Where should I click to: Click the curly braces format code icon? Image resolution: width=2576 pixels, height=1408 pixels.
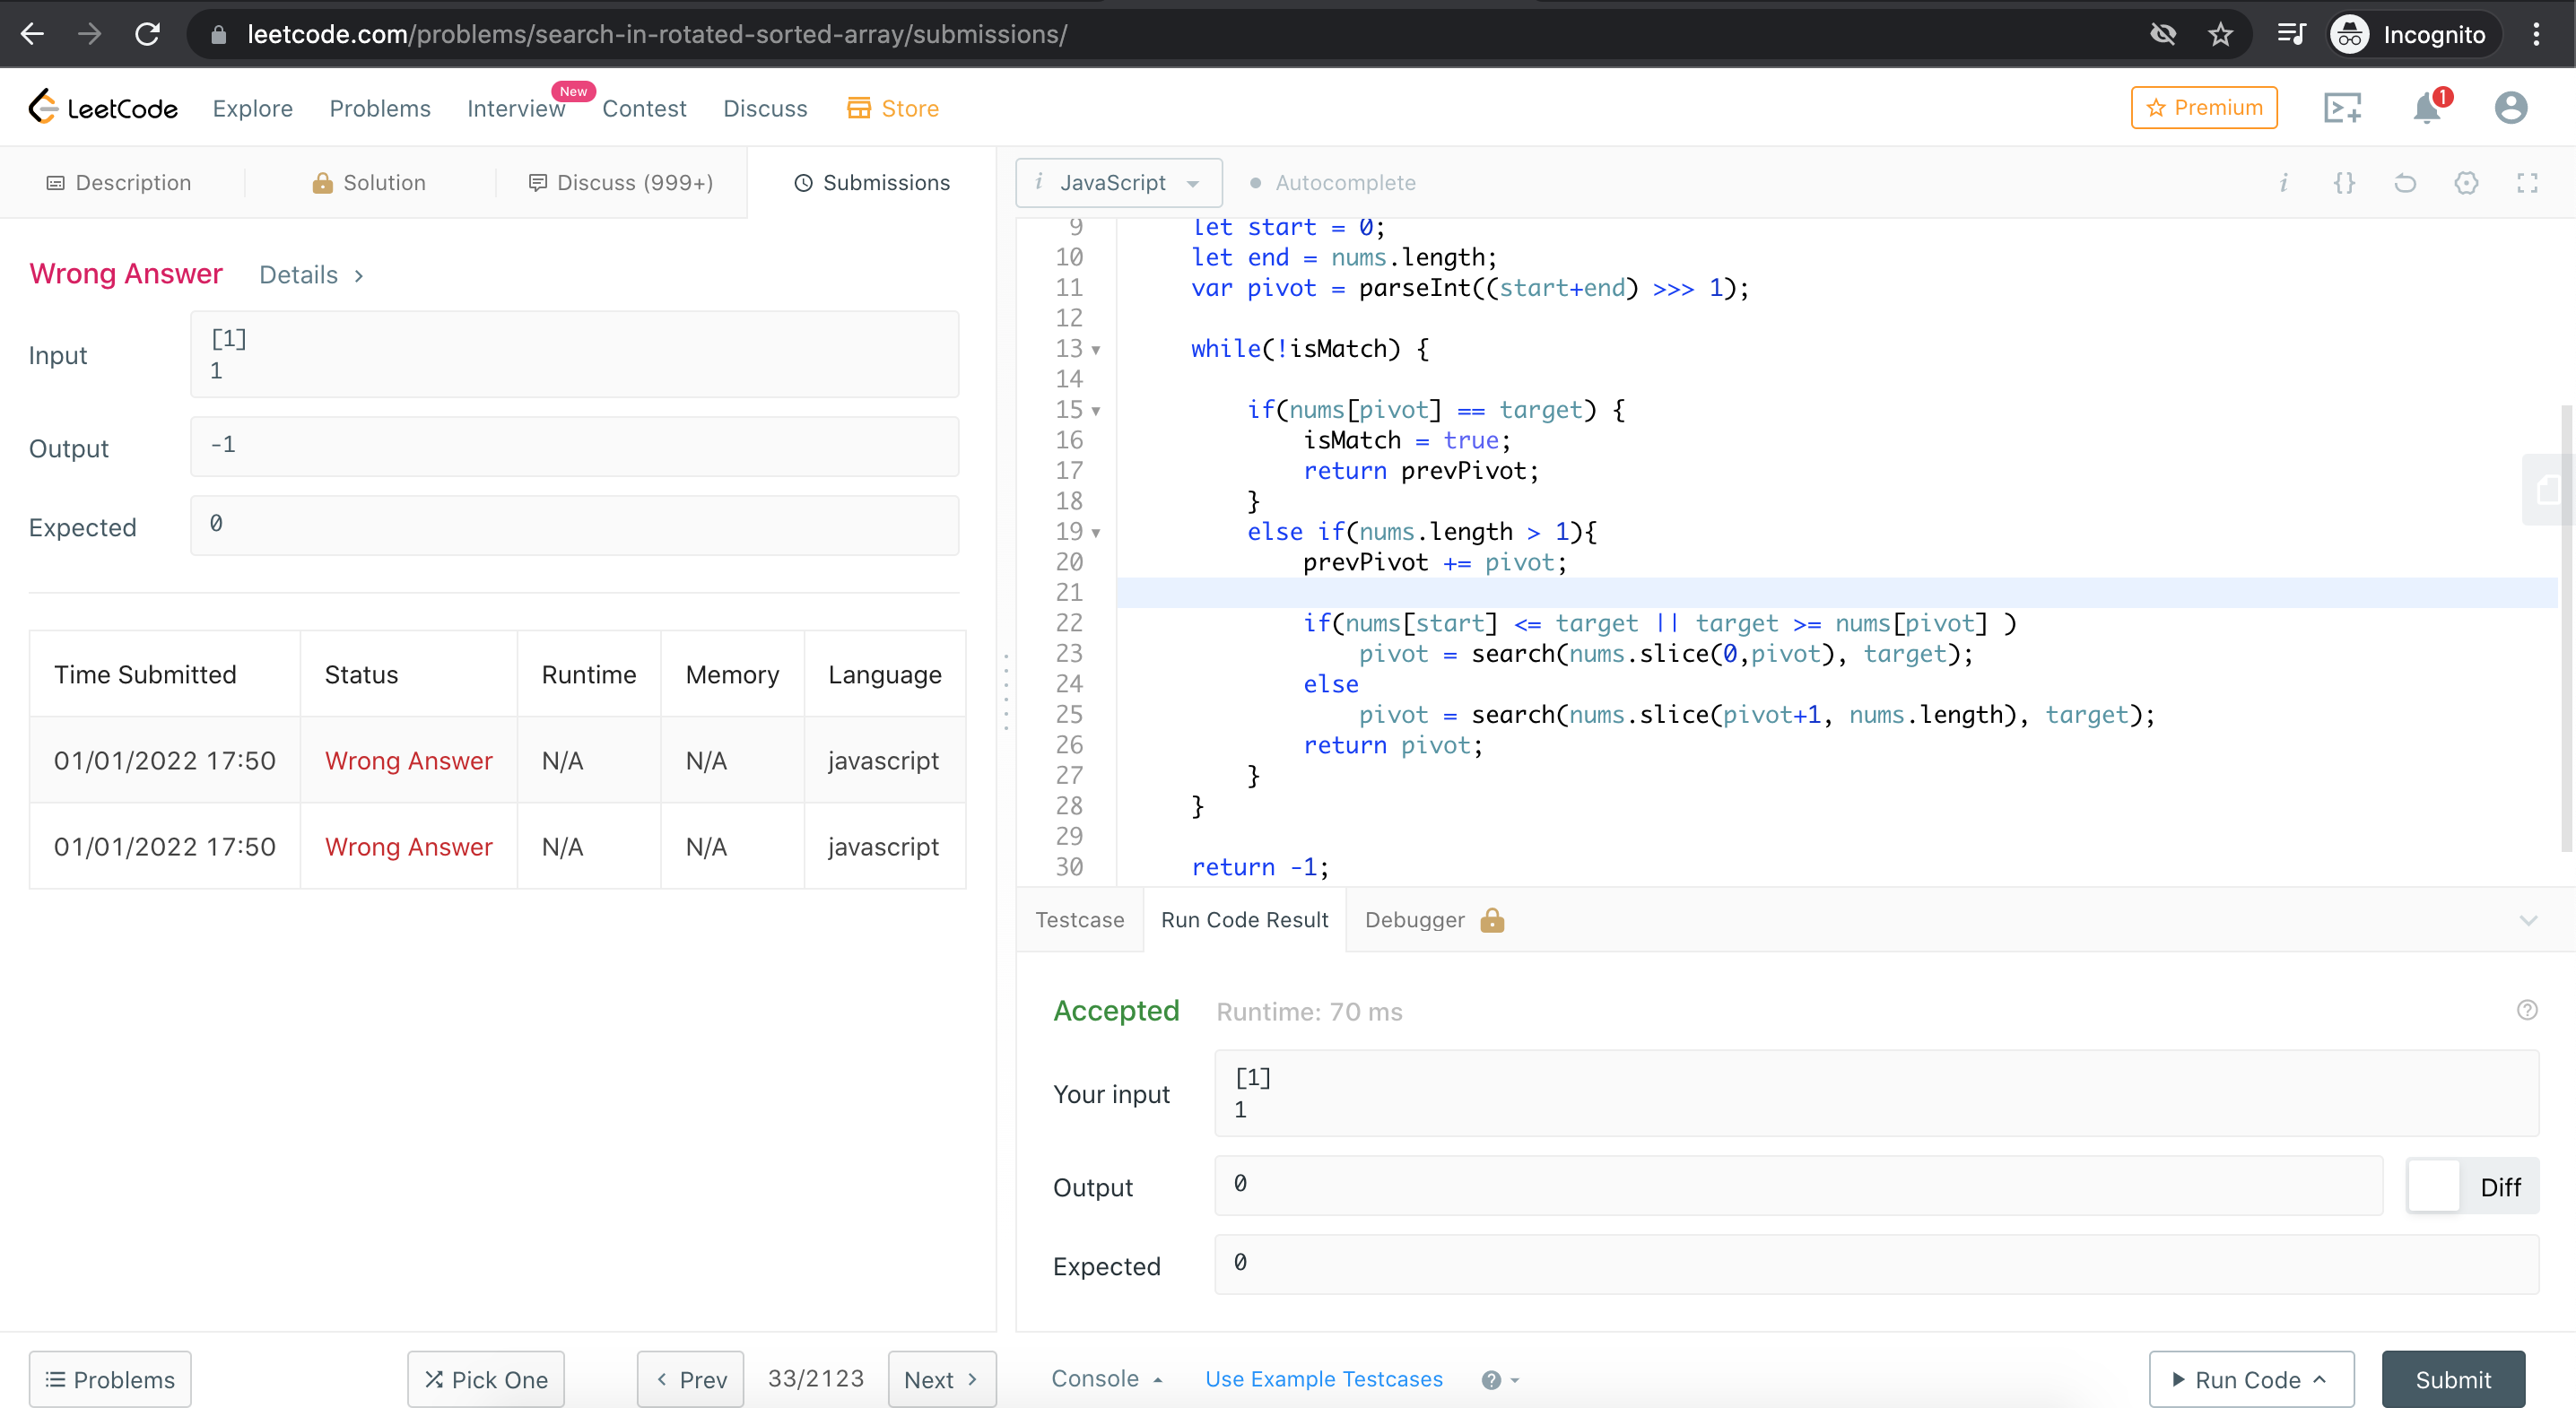[2343, 183]
